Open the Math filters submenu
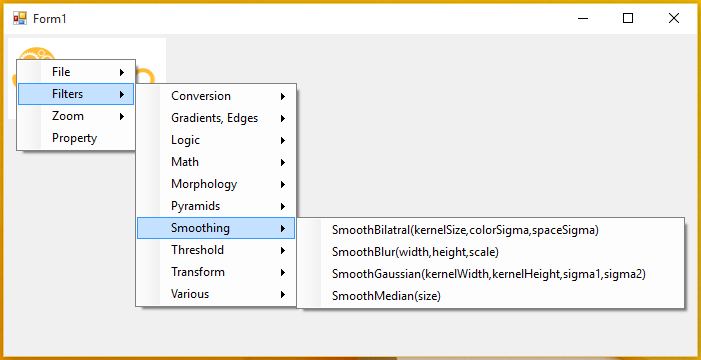The image size is (701, 360). (215, 162)
